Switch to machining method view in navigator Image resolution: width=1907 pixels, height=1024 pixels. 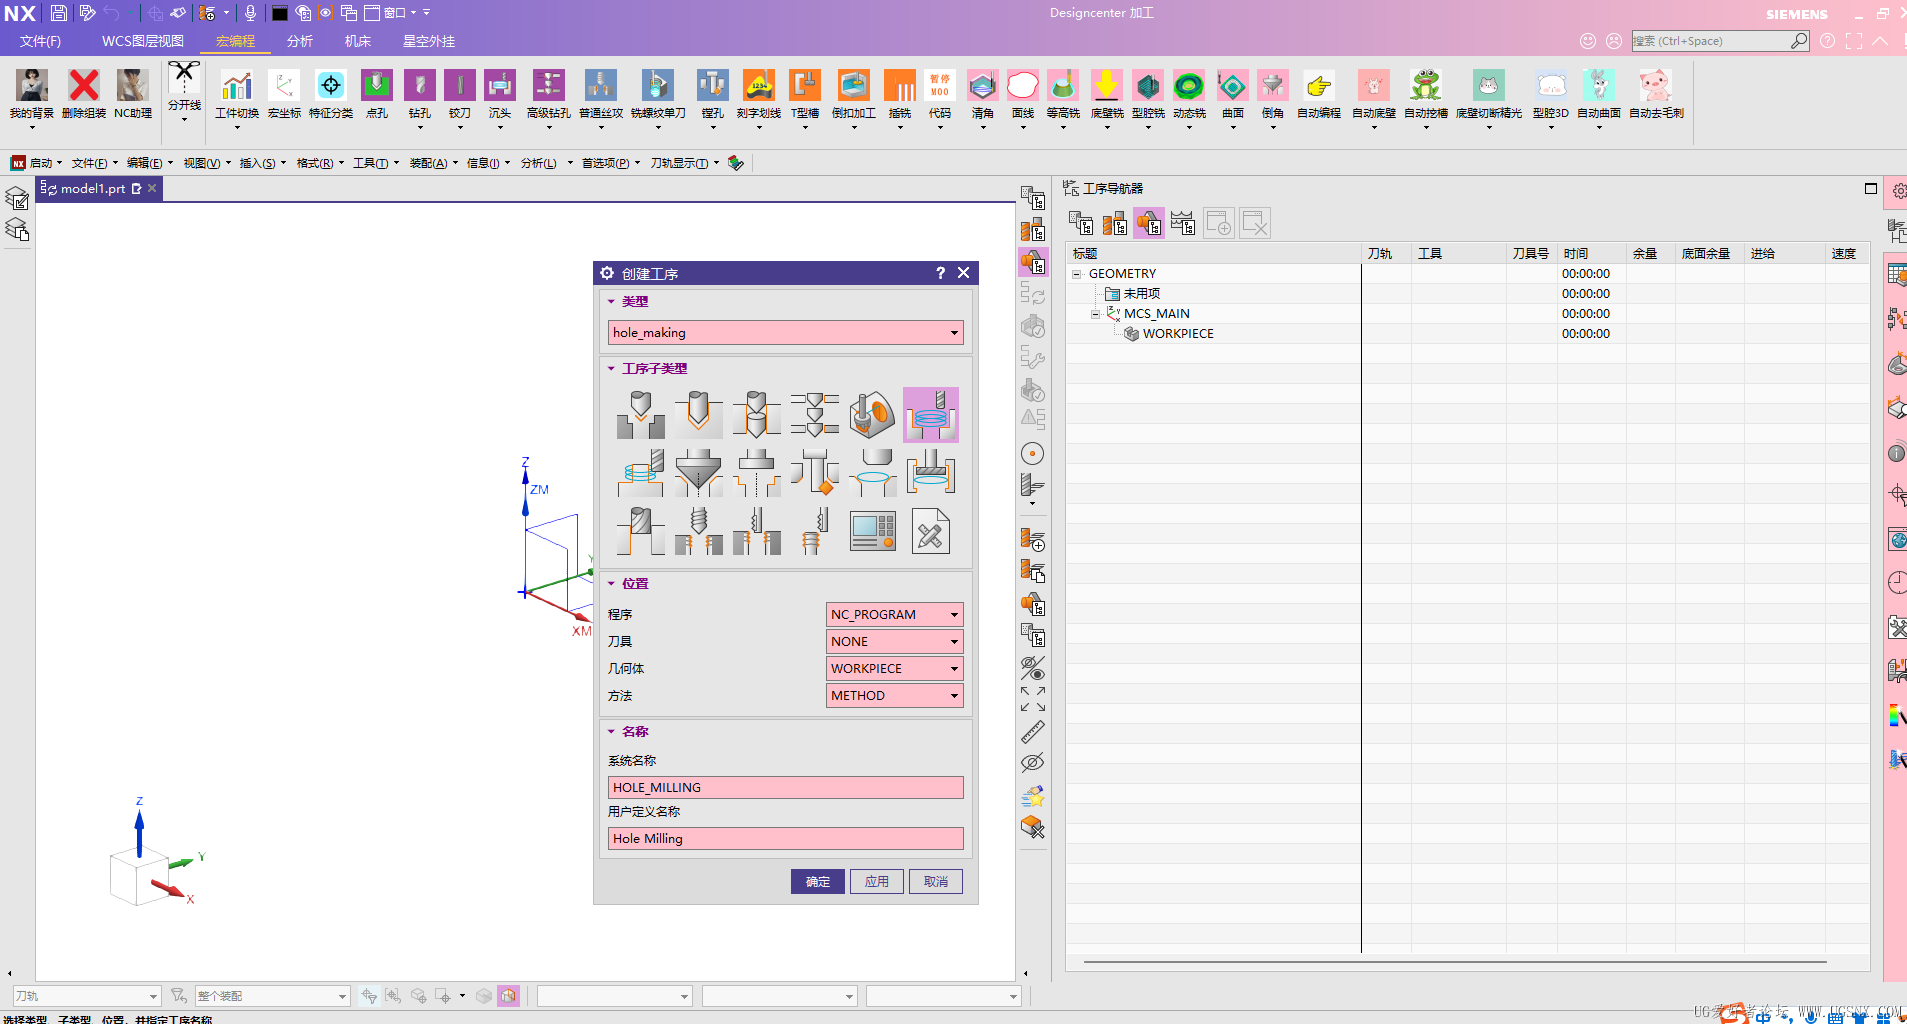click(x=1183, y=223)
